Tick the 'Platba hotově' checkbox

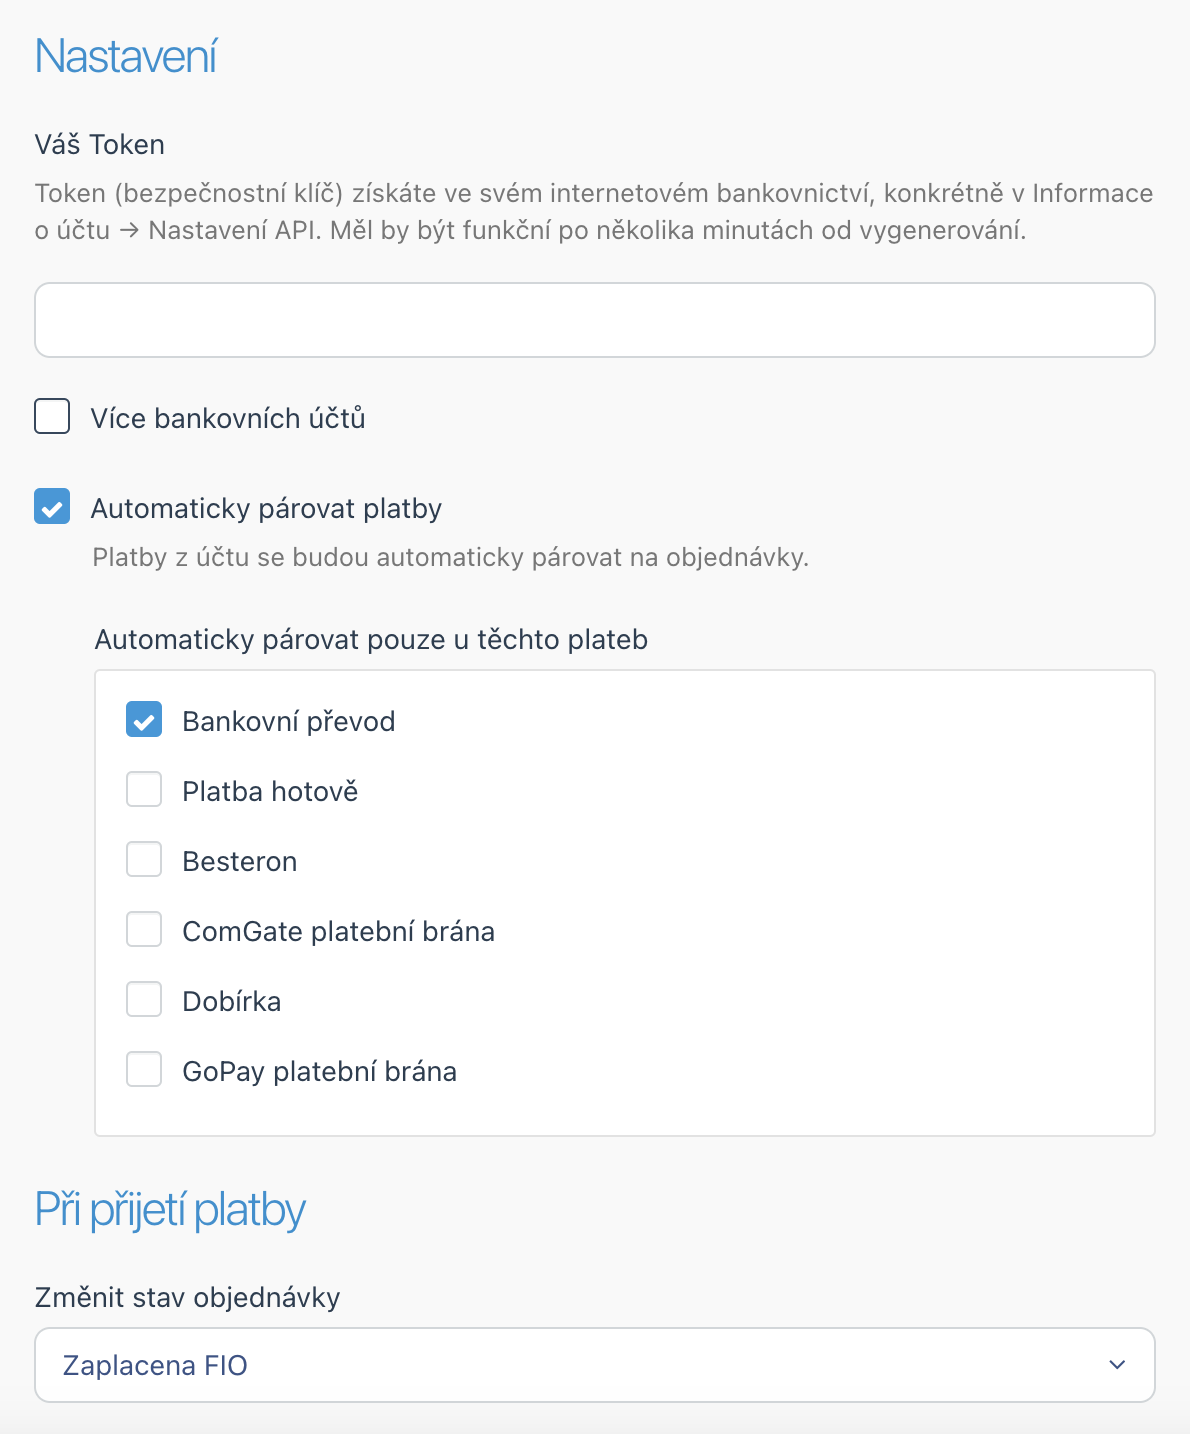(x=144, y=789)
